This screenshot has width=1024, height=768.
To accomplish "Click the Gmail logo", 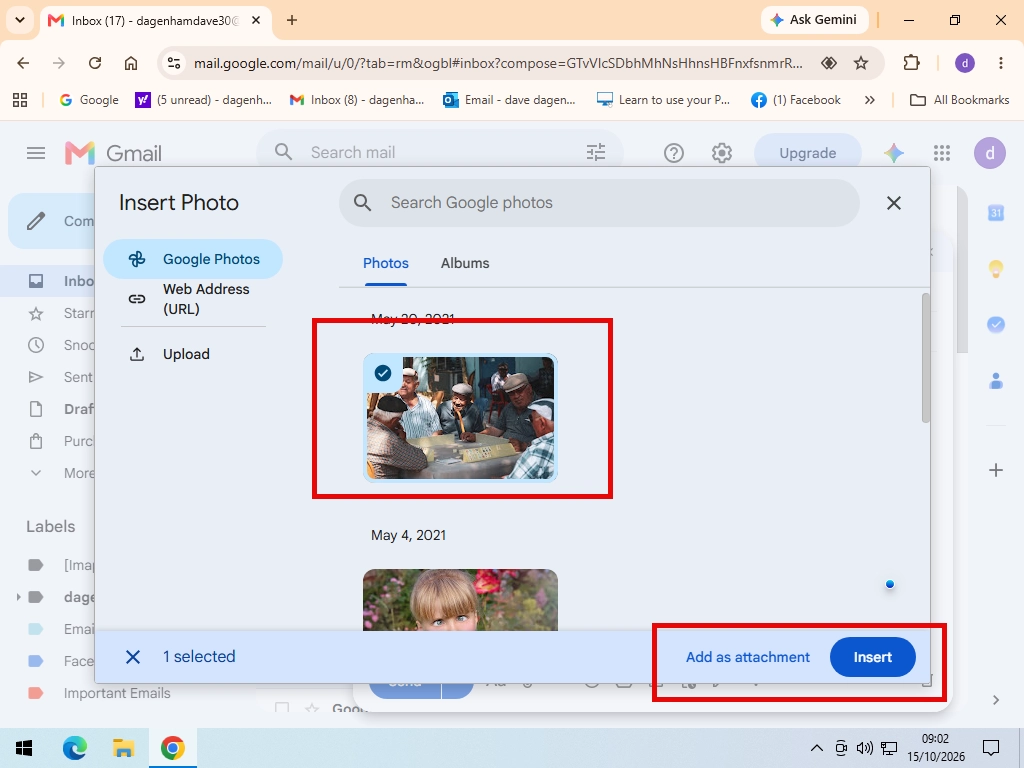I will click(x=114, y=153).
